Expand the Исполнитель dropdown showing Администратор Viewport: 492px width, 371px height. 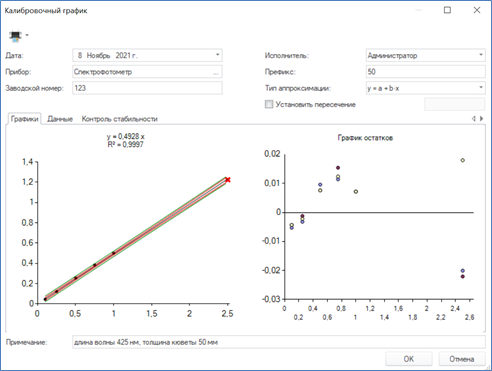point(481,55)
